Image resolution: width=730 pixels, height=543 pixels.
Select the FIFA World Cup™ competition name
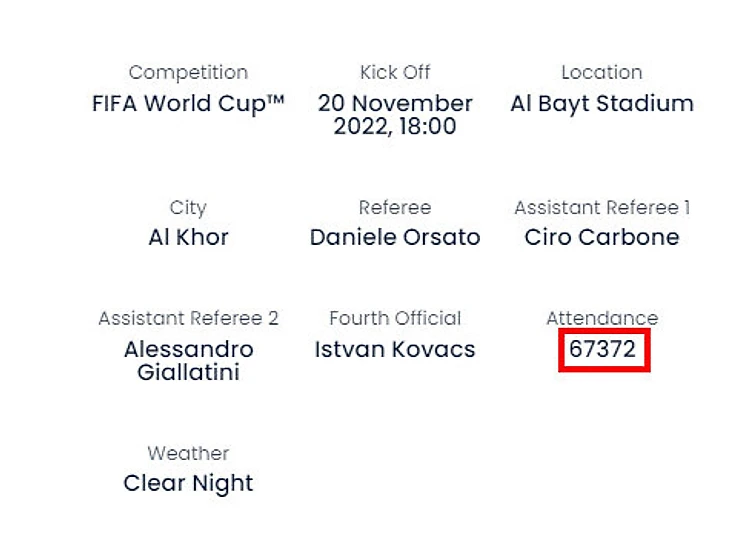[x=188, y=103]
